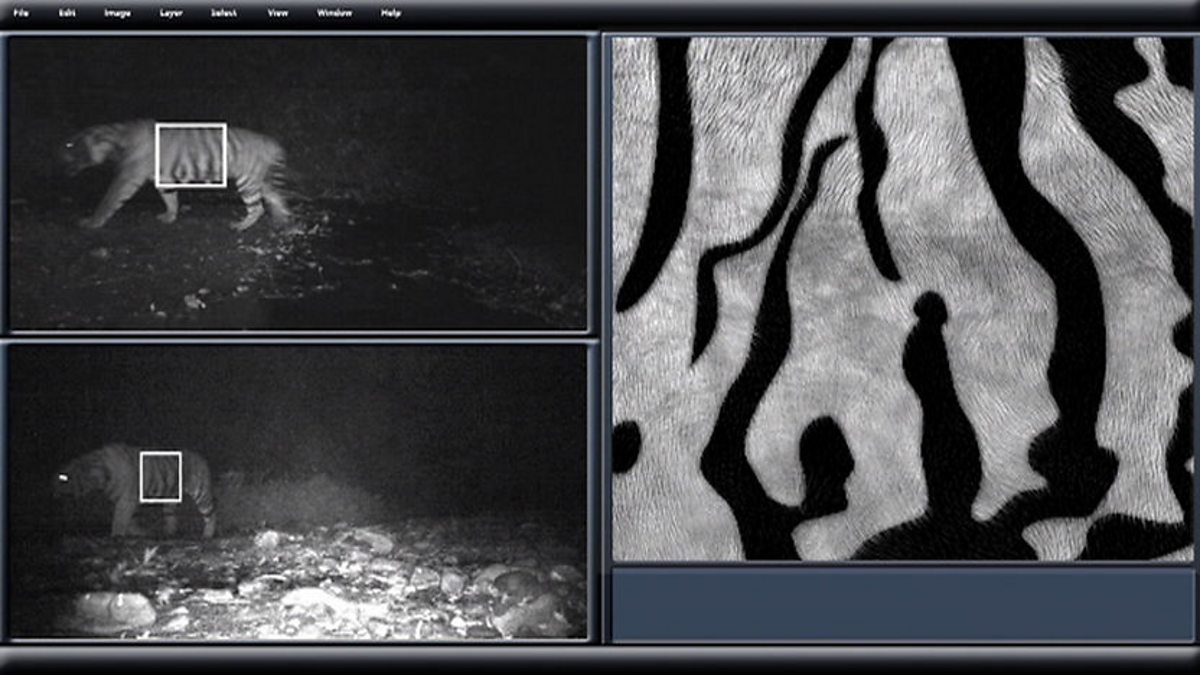Open the Edit menu

(x=67, y=13)
